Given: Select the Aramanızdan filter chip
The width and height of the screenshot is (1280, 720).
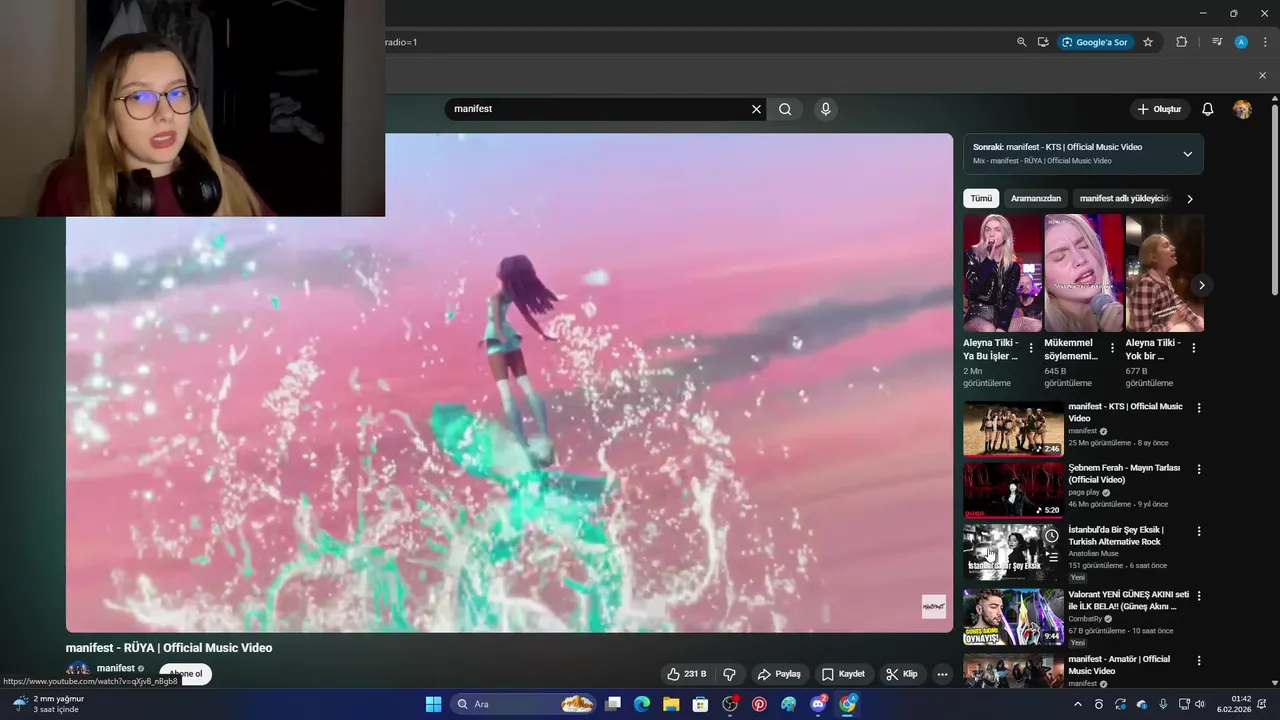Looking at the screenshot, I should point(1036,198).
